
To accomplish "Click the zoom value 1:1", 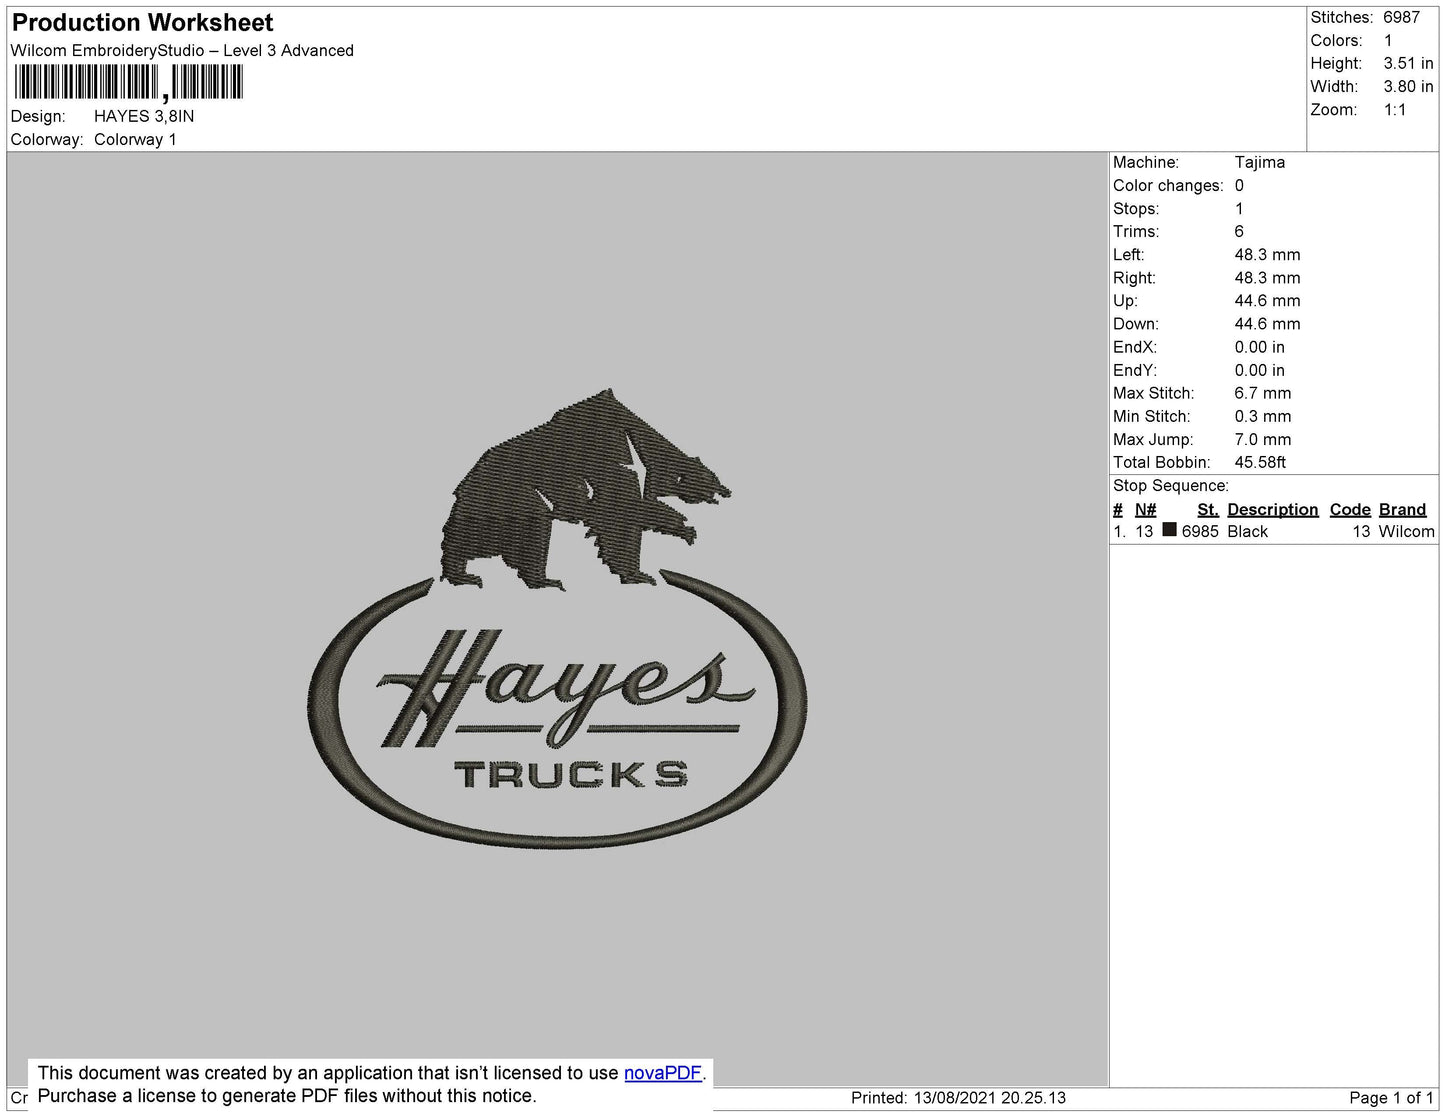I will pyautogui.click(x=1395, y=110).
